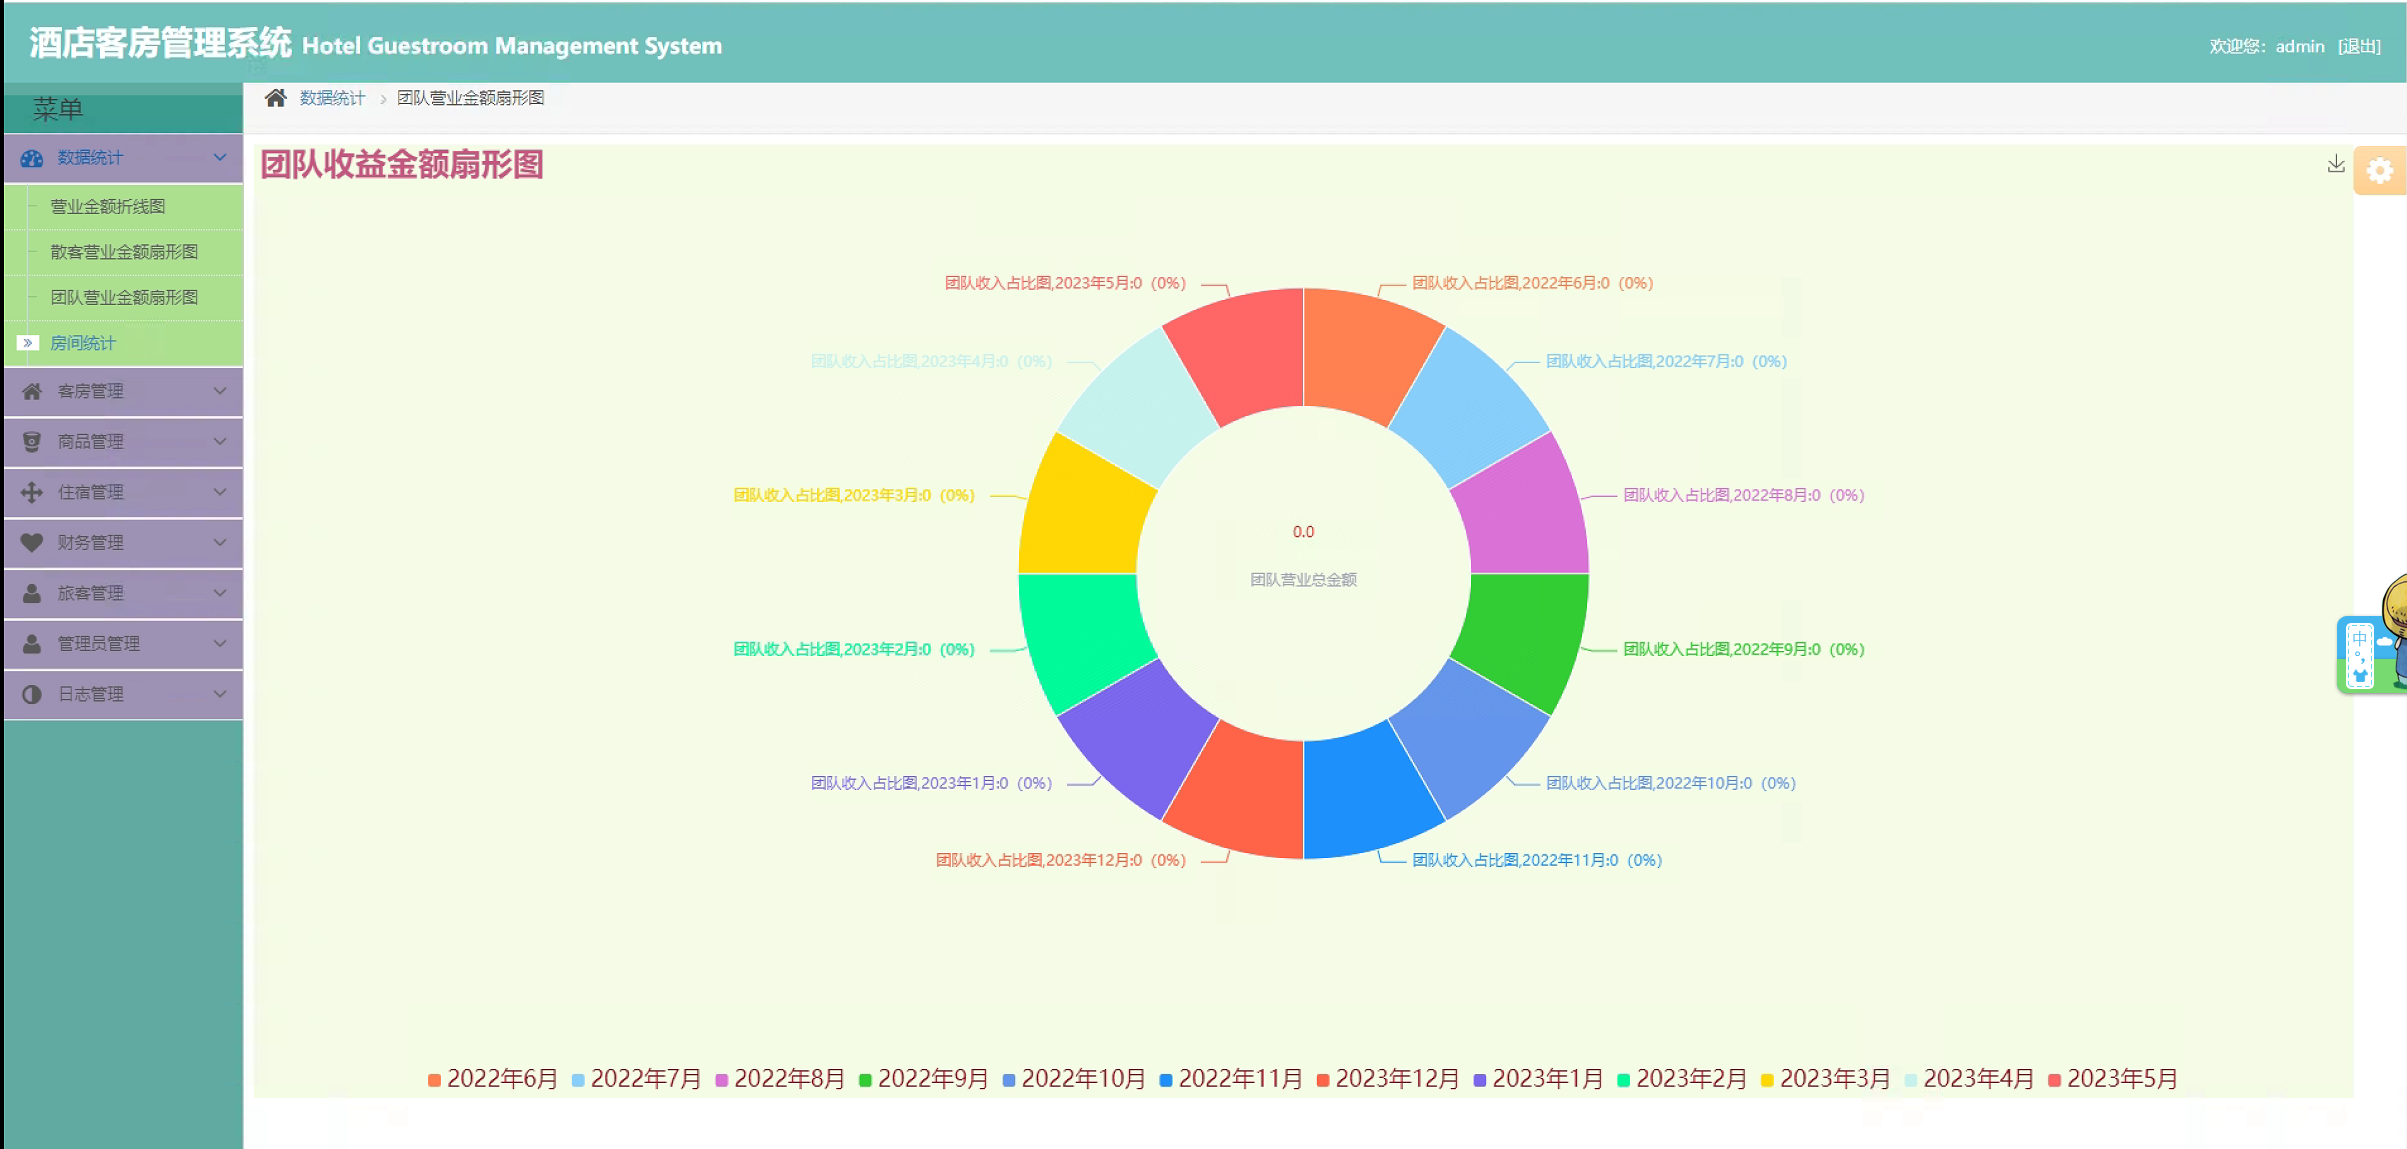Click the 数据统计 breadcrumb link
This screenshot has width=2407, height=1149.
coord(332,98)
